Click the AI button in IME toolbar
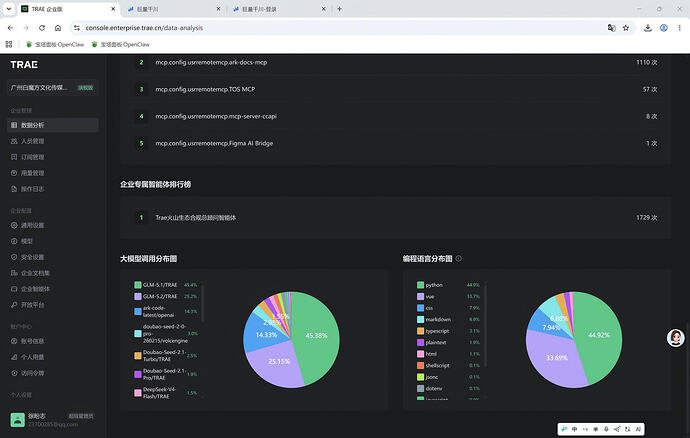The image size is (690, 438). pyautogui.click(x=638, y=429)
